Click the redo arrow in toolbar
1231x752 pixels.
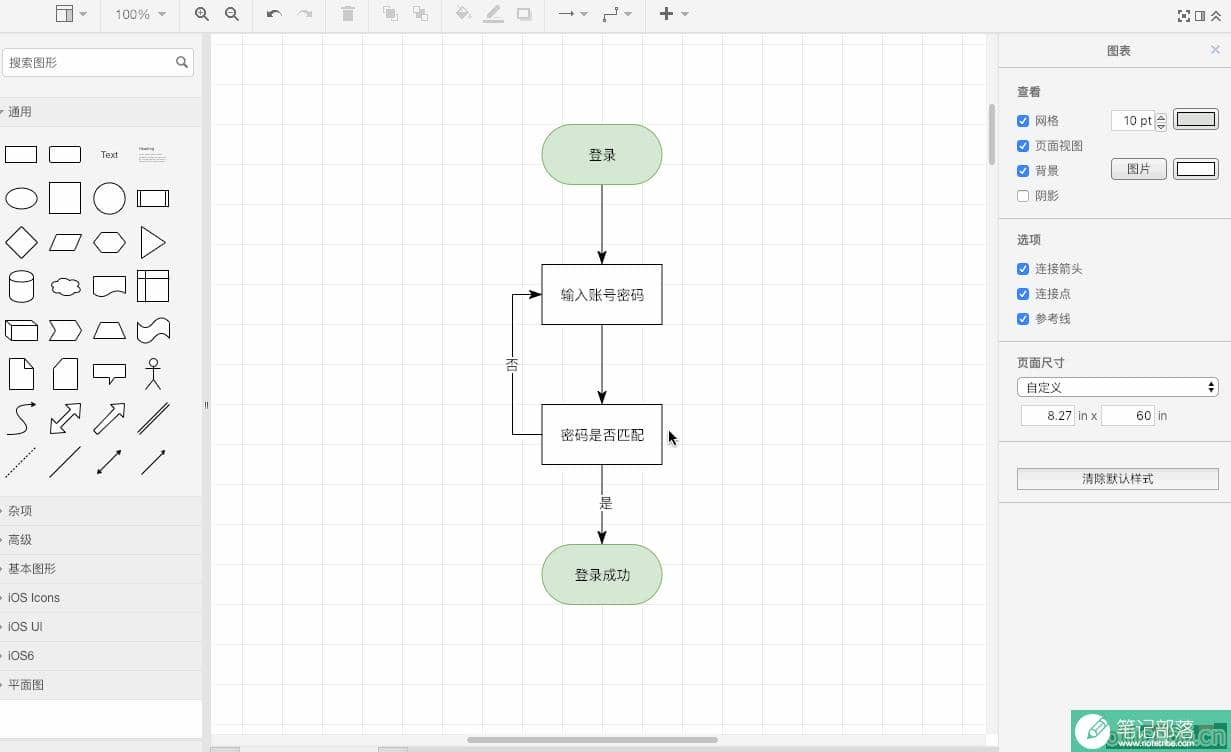click(305, 14)
